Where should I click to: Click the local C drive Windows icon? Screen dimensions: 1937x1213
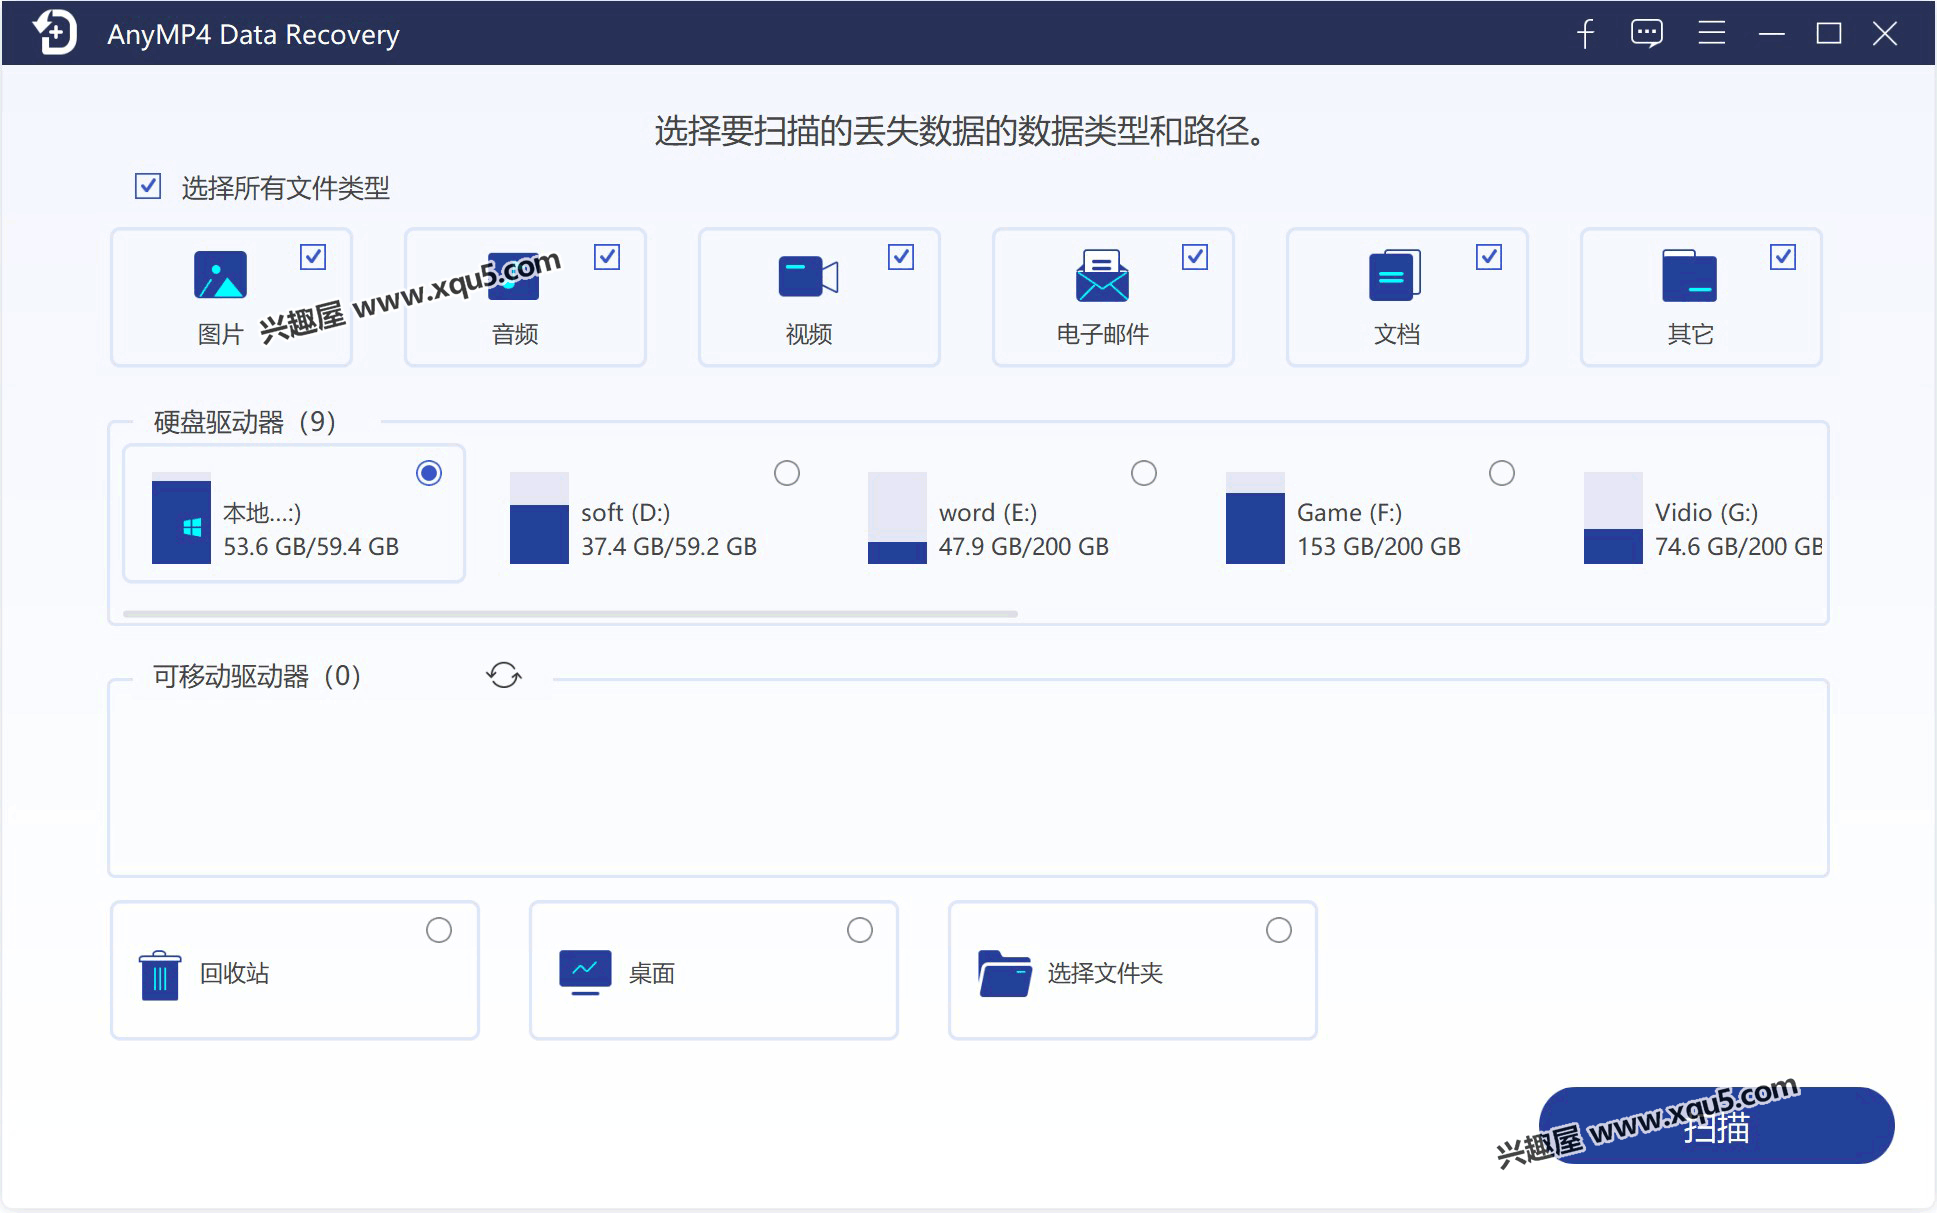coord(181,518)
